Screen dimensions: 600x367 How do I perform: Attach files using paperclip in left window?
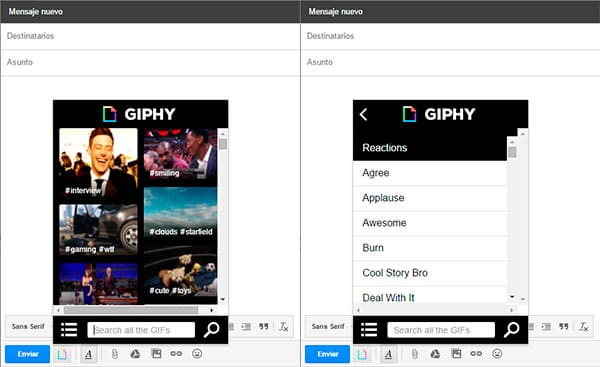[114, 354]
